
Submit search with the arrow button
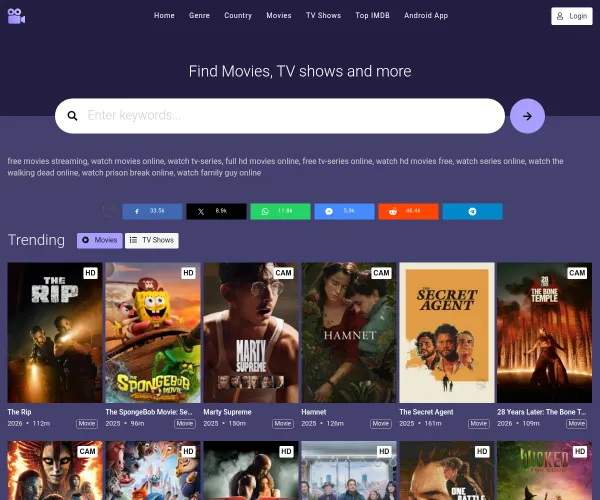[x=527, y=116]
